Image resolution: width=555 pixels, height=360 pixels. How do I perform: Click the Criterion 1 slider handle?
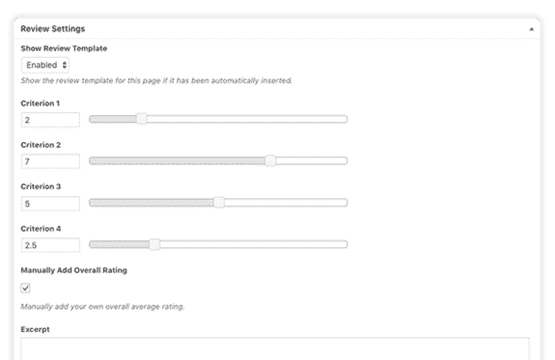tap(142, 119)
